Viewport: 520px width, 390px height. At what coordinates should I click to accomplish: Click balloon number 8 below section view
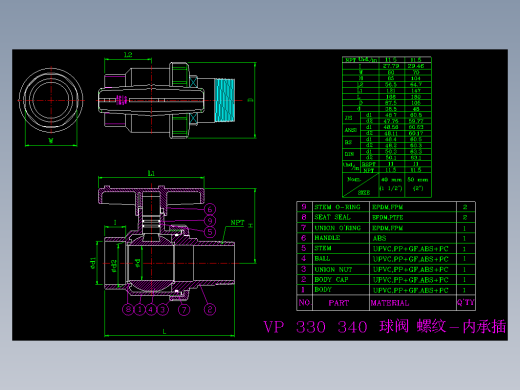pos(128,310)
